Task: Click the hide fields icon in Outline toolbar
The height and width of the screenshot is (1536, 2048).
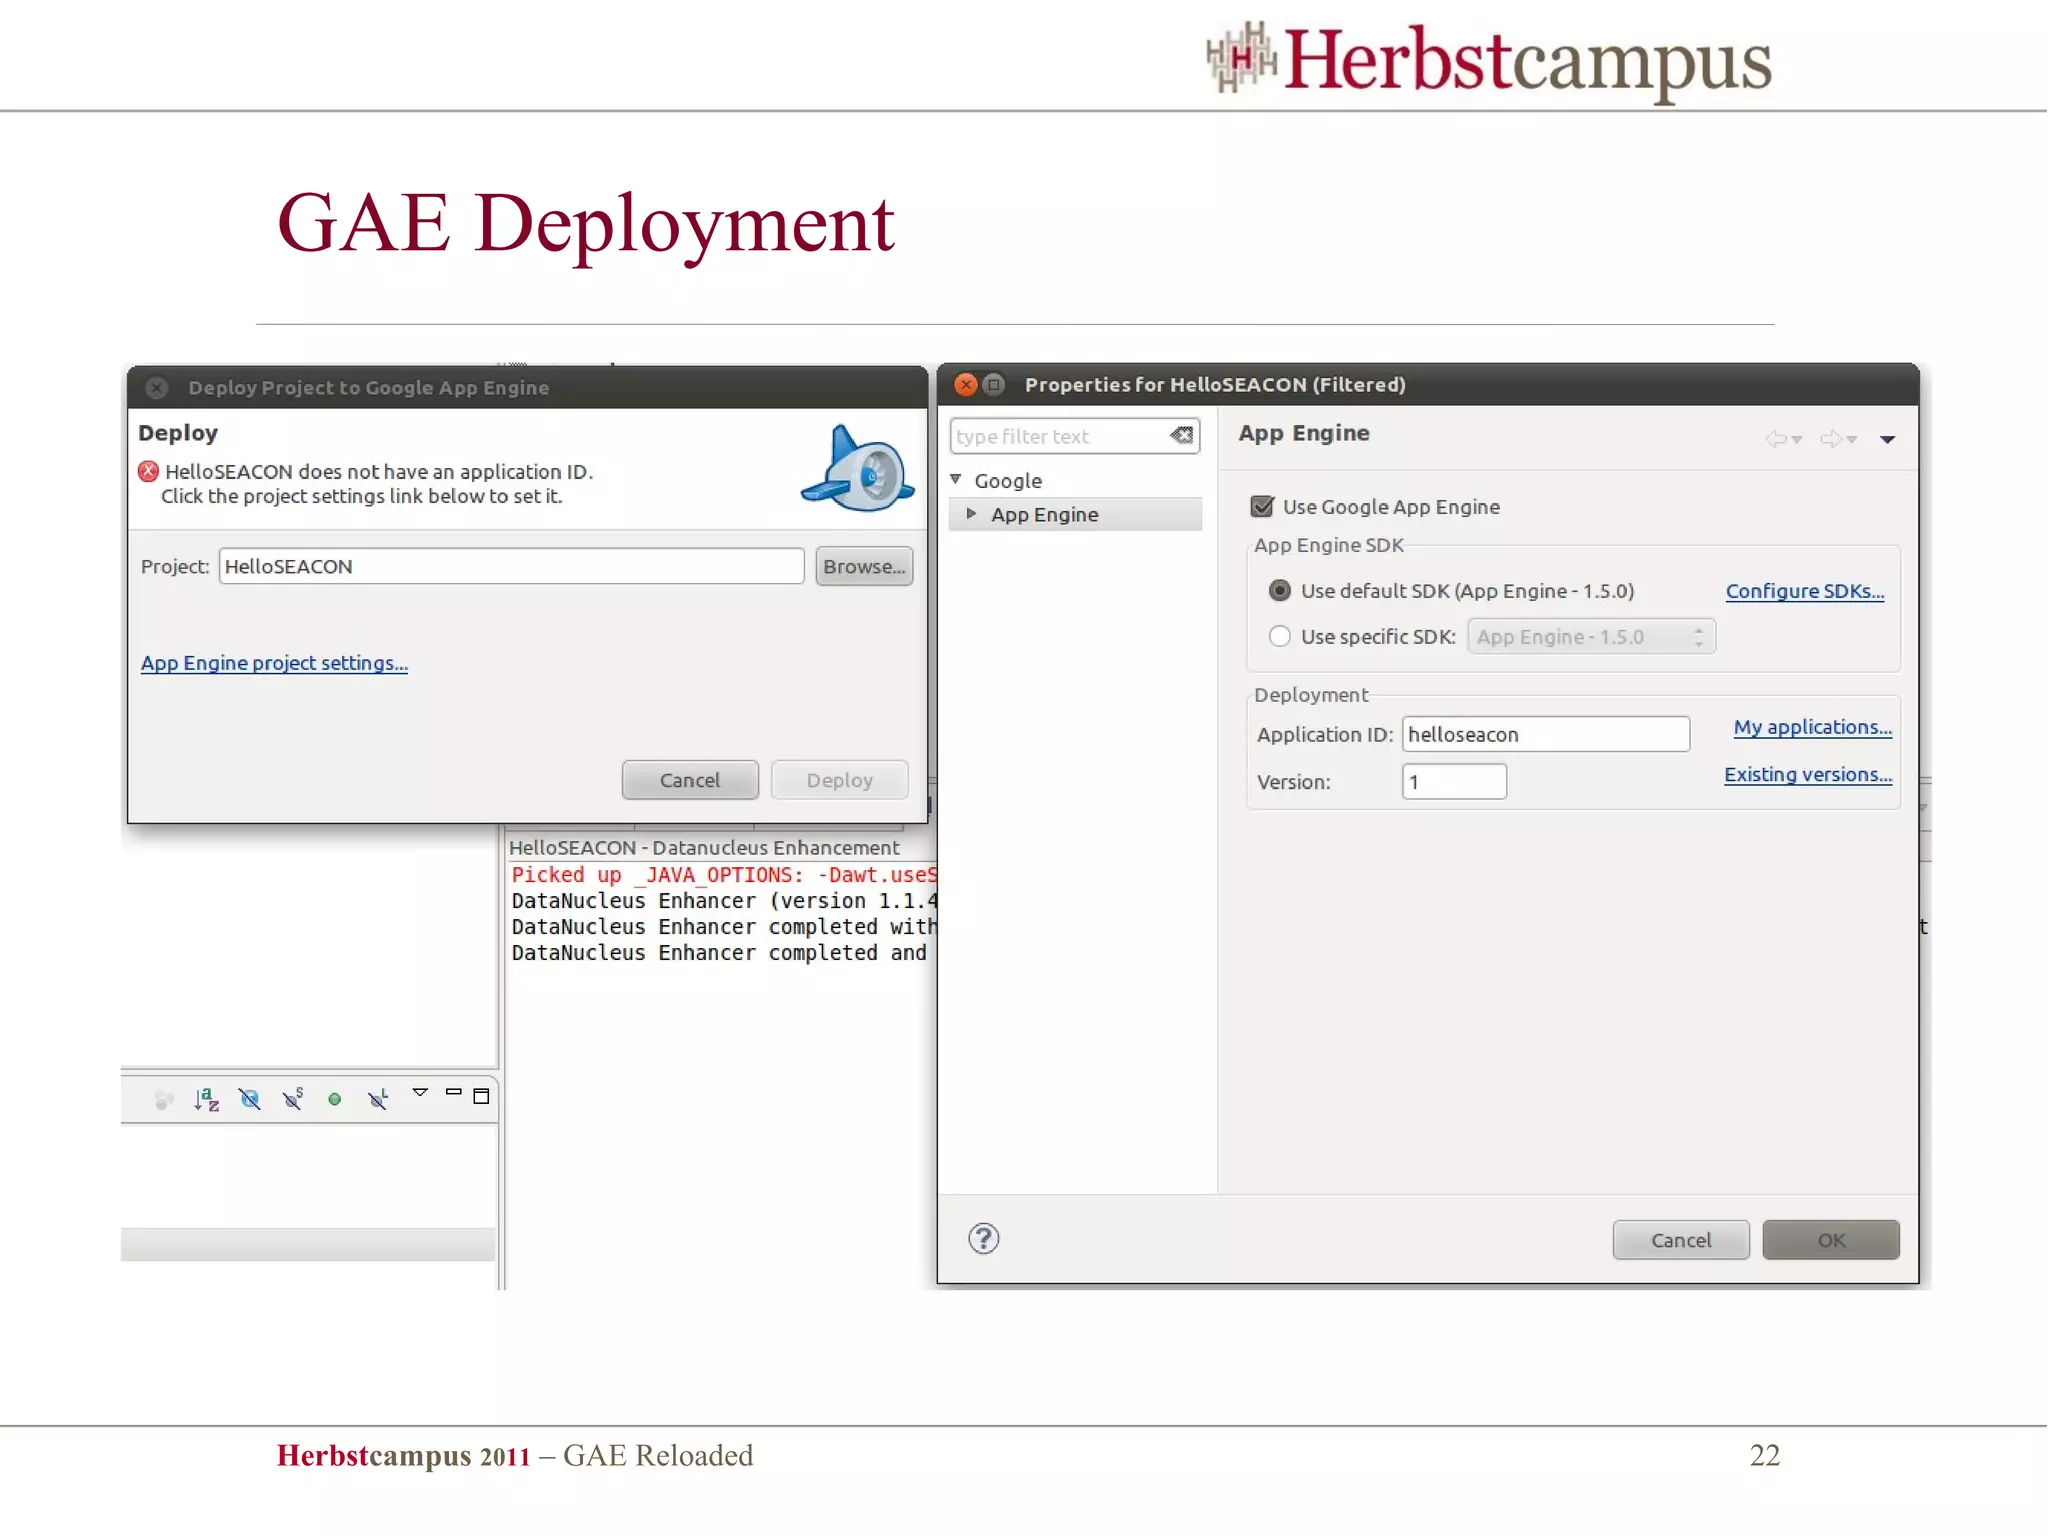Action: click(x=250, y=1099)
